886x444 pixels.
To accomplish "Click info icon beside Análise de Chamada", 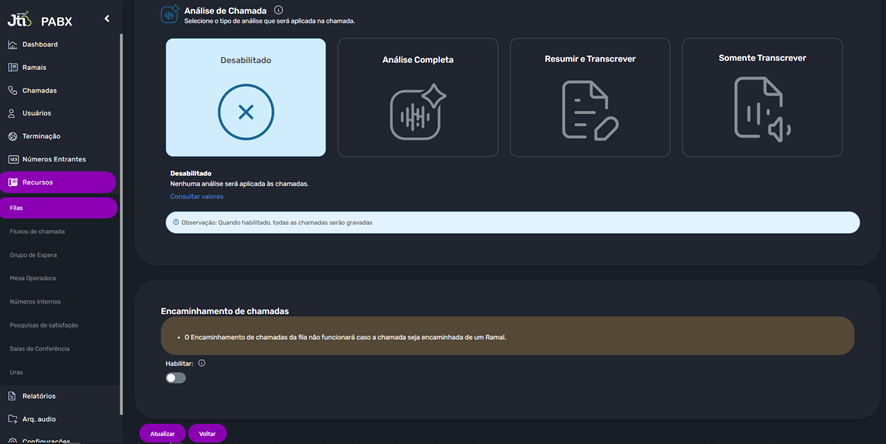I will [278, 10].
